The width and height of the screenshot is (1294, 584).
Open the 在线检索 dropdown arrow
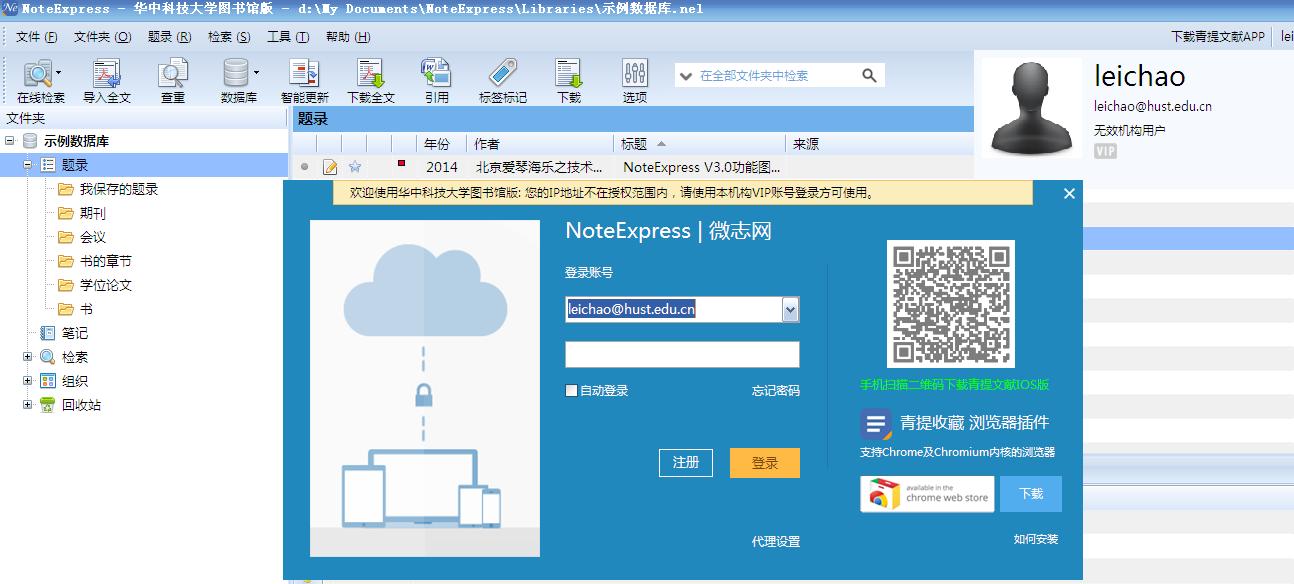[x=59, y=73]
